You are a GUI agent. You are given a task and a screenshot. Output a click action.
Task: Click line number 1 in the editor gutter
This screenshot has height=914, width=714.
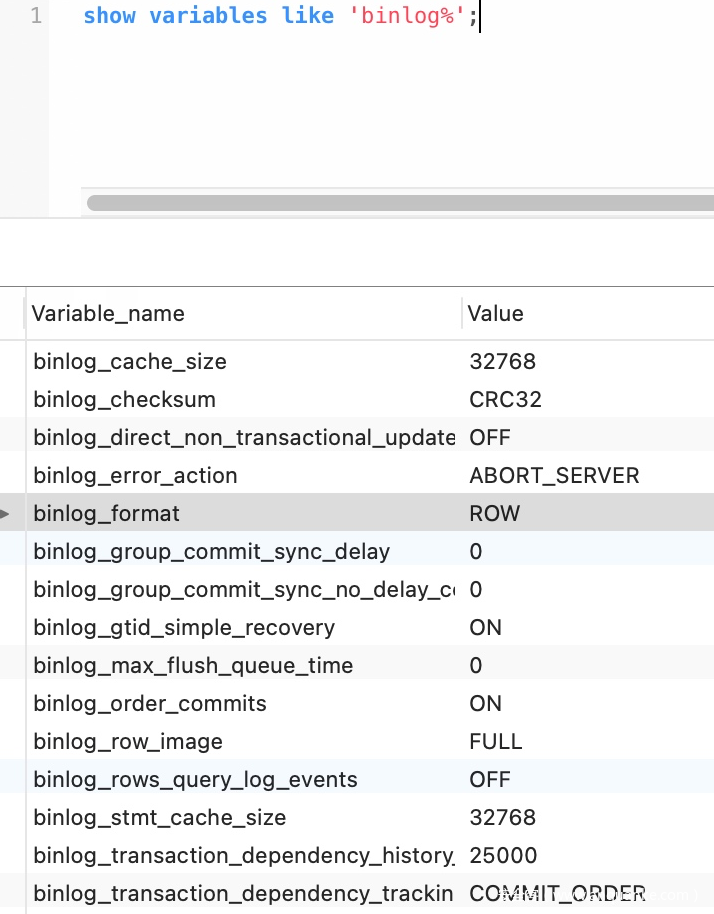[x=35, y=16]
